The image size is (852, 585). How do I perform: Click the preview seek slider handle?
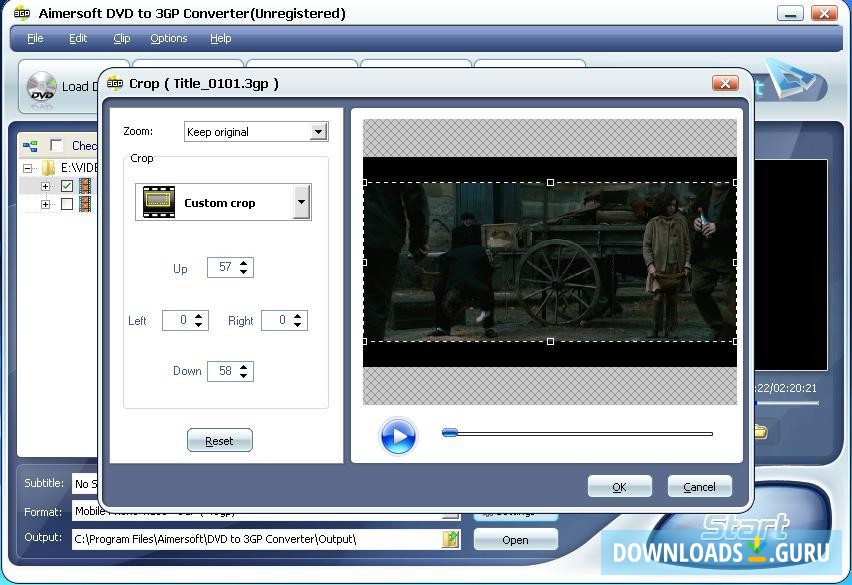pyautogui.click(x=450, y=433)
